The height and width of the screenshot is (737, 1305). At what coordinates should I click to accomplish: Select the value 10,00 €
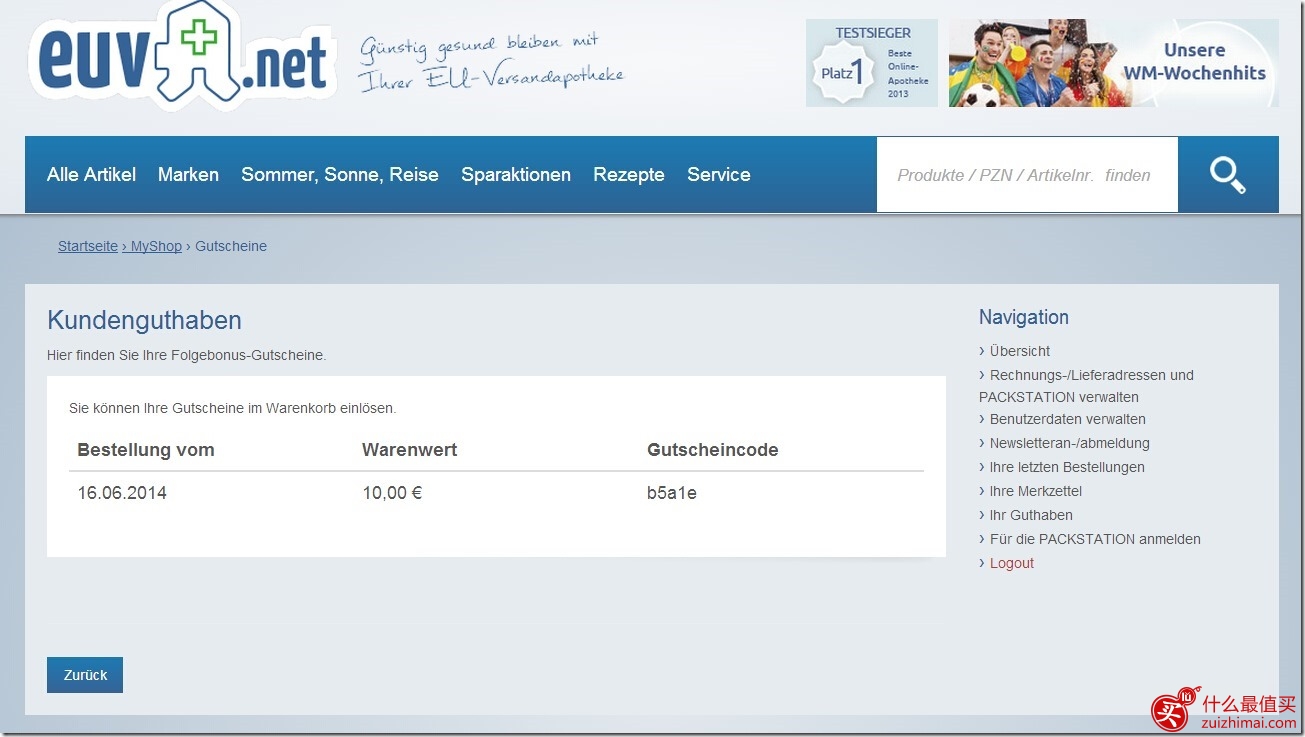coord(392,493)
